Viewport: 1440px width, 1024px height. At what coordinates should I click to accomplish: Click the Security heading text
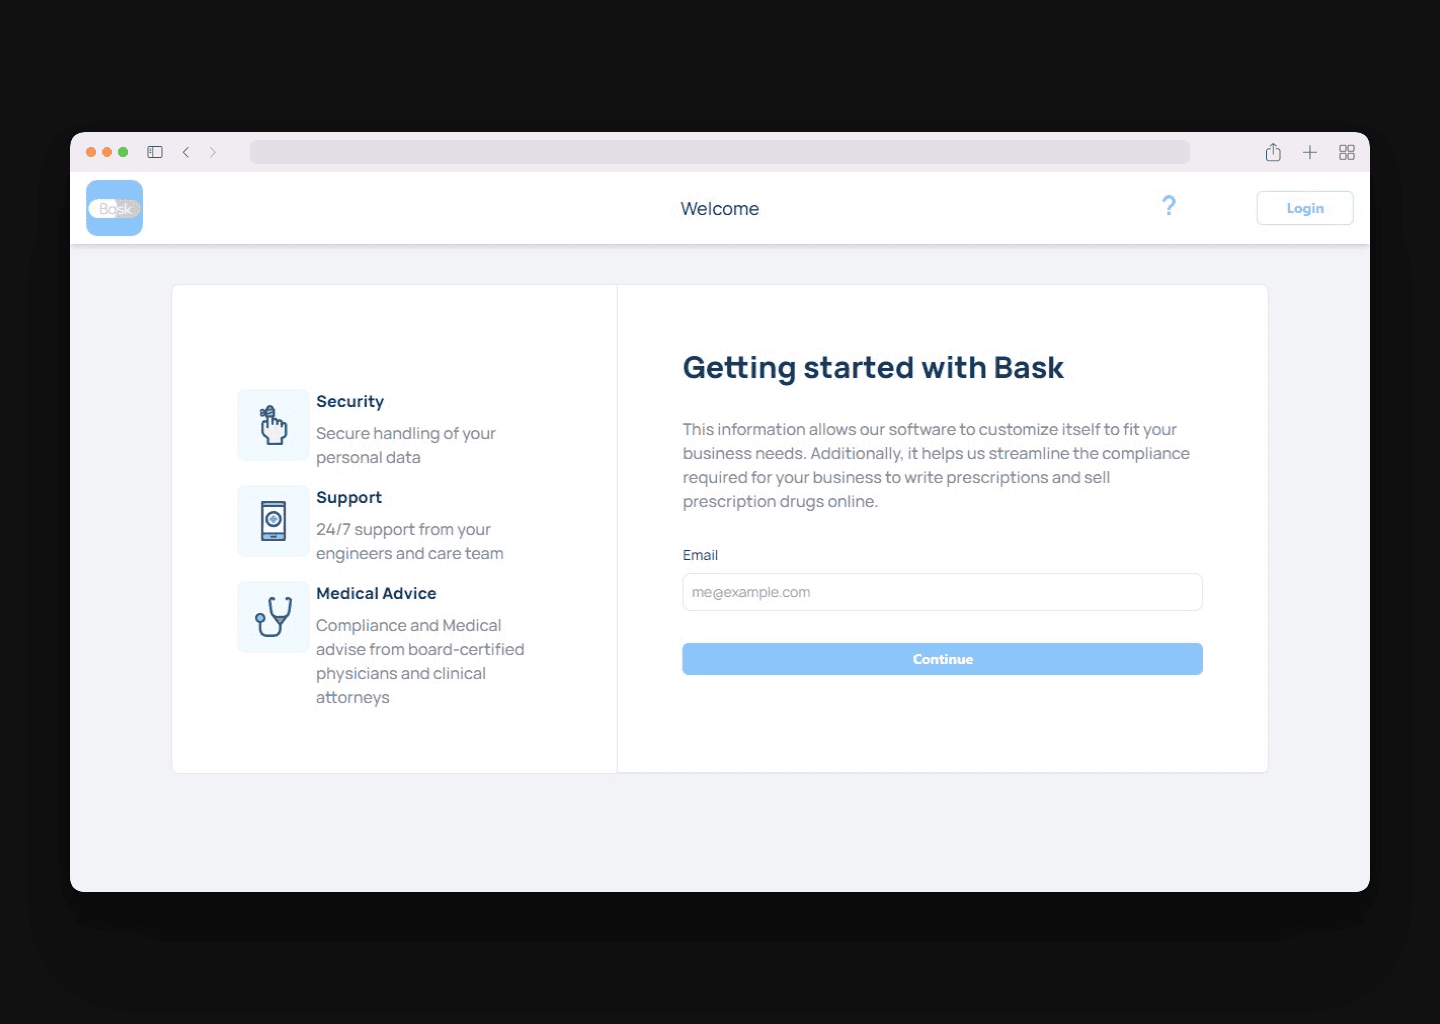tap(350, 401)
